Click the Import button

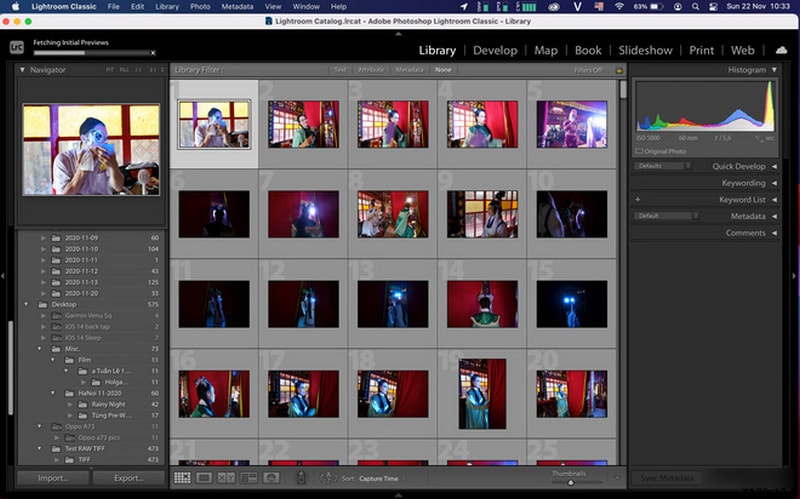point(53,478)
